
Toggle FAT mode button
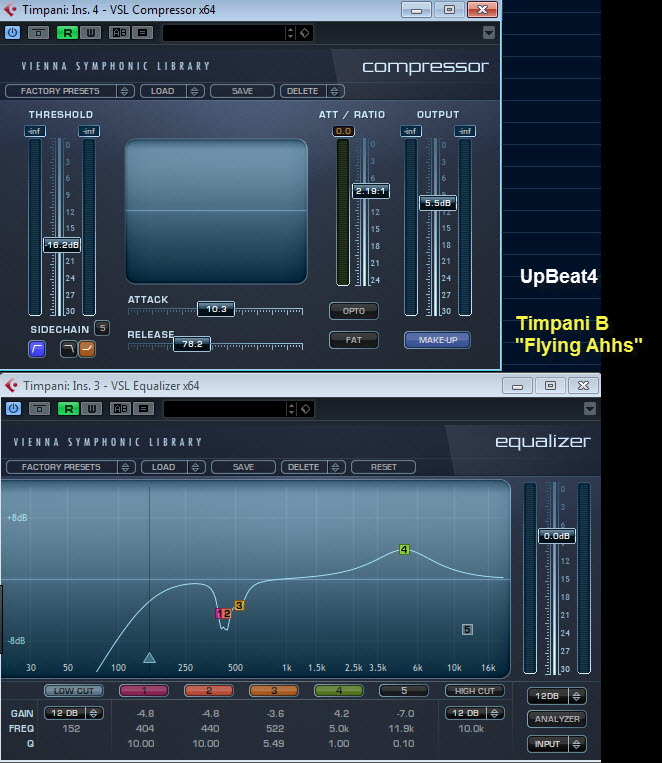(354, 340)
